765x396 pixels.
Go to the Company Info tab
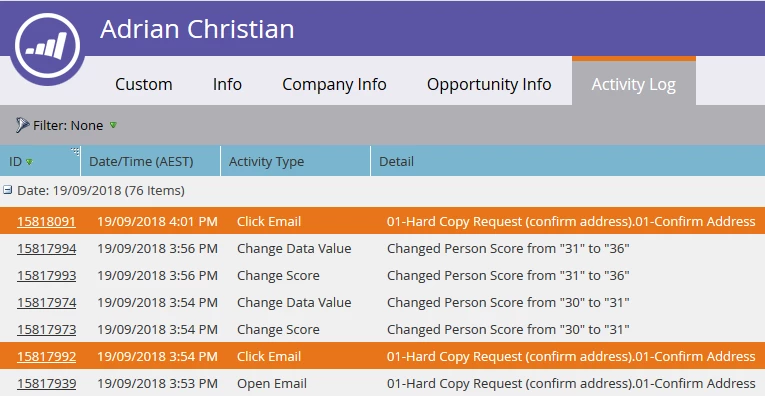(x=334, y=84)
